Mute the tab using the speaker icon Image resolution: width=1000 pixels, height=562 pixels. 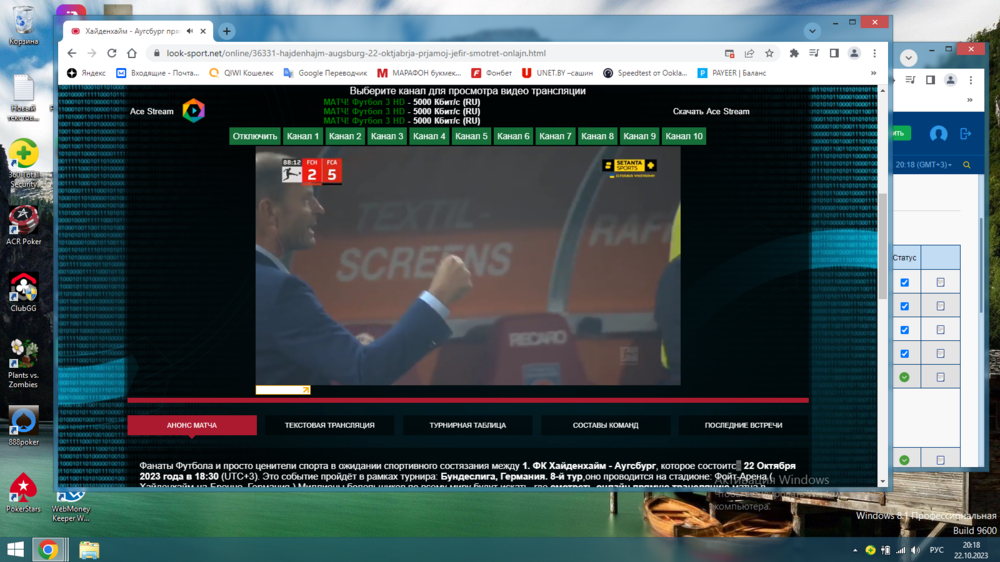click(x=190, y=31)
